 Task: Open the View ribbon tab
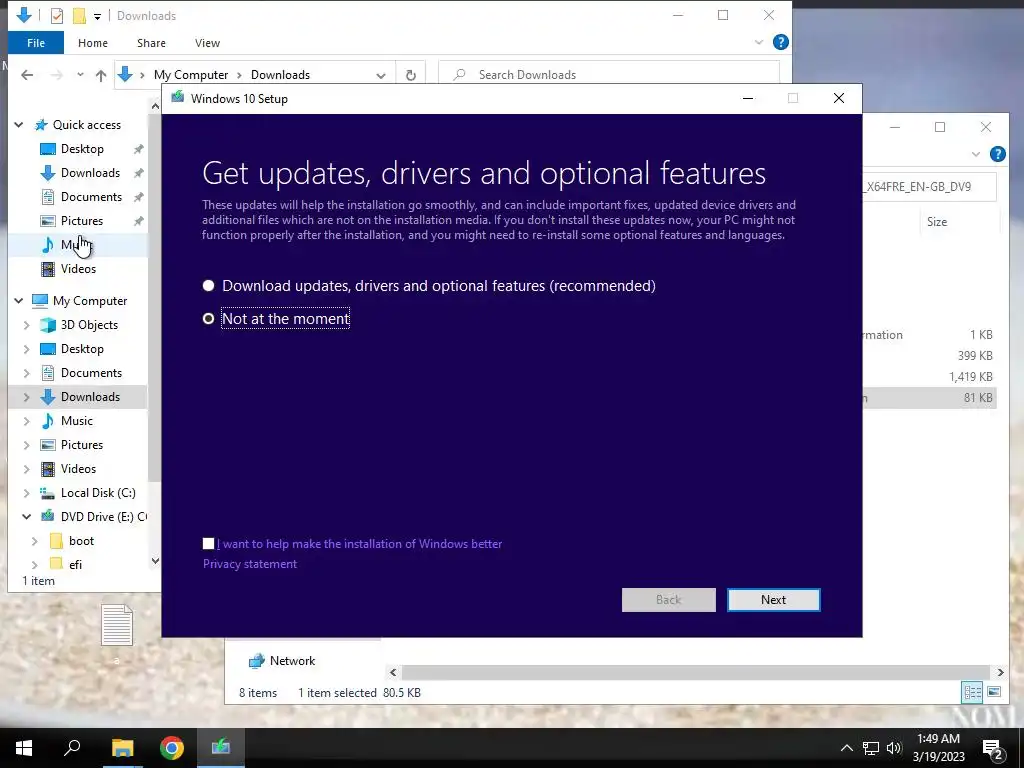click(x=207, y=43)
